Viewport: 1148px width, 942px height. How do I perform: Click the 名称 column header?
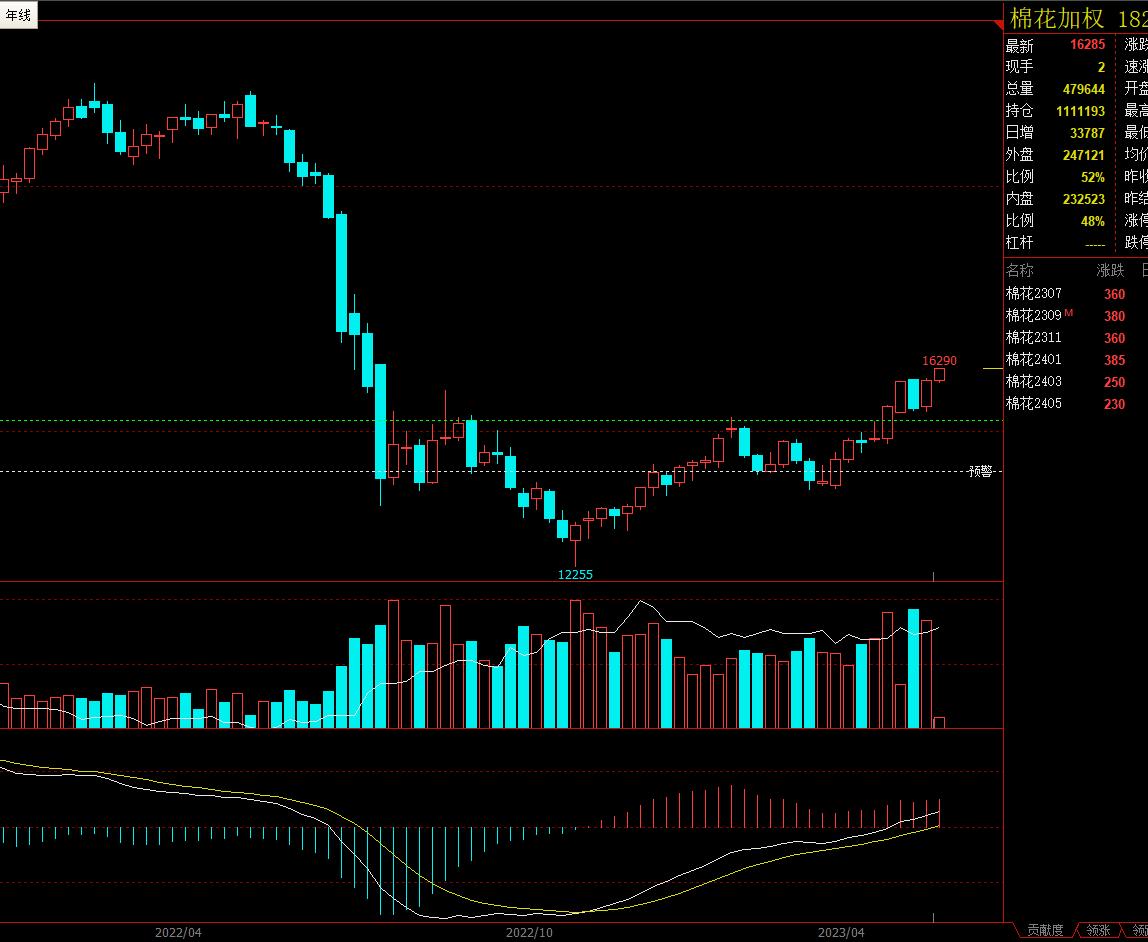1019,271
